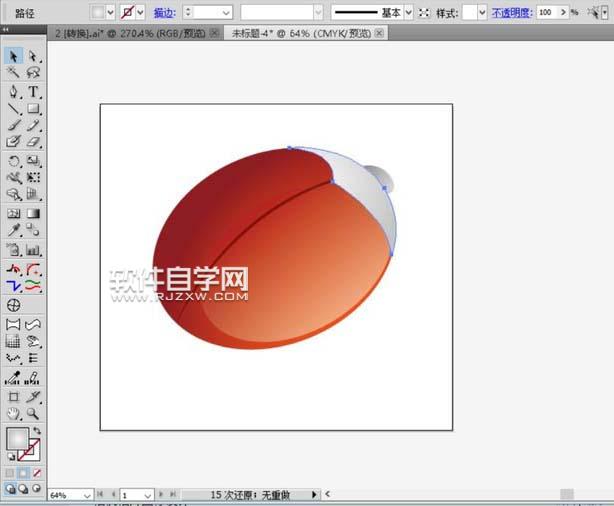Open the status bar options arrow
The height and width of the screenshot is (506, 614).
click(x=314, y=495)
